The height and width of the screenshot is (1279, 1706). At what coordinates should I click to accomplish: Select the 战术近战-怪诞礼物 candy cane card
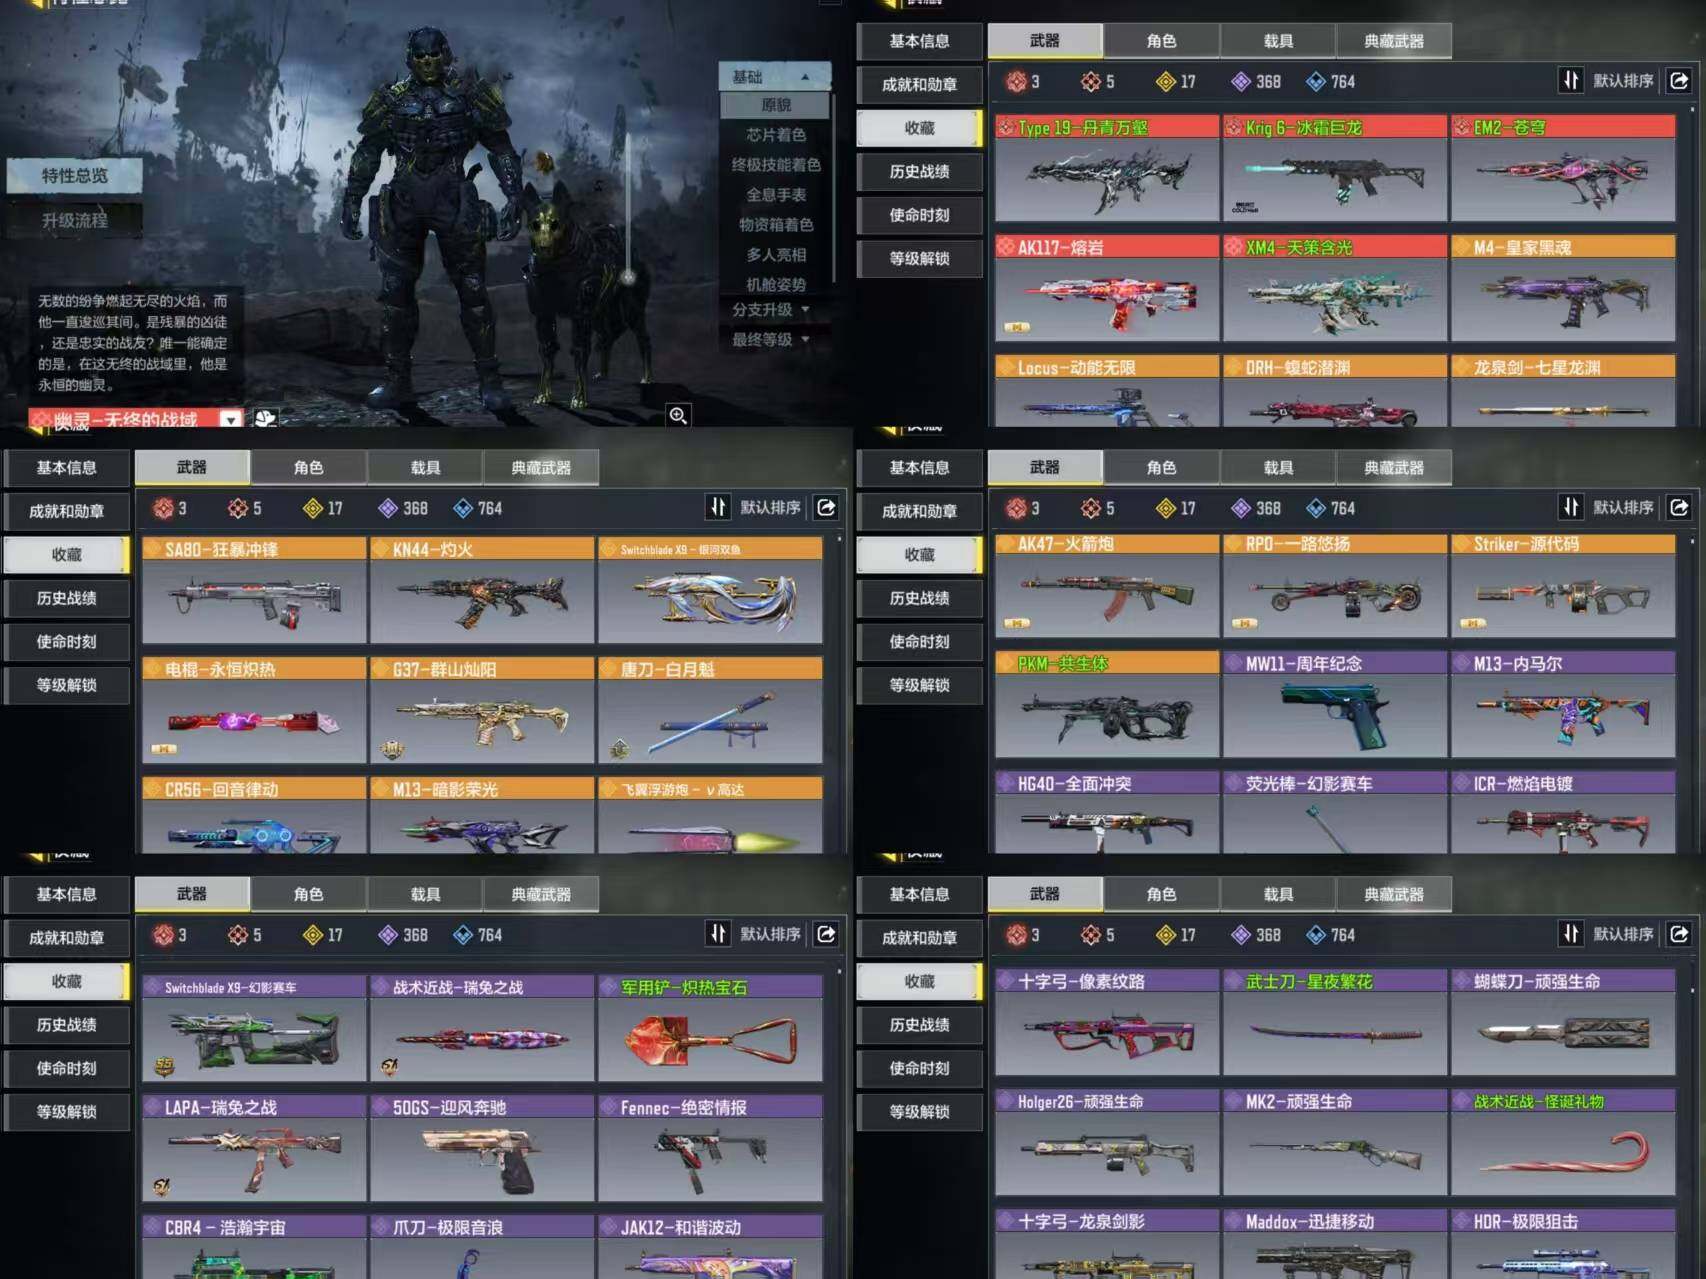tap(1563, 1142)
